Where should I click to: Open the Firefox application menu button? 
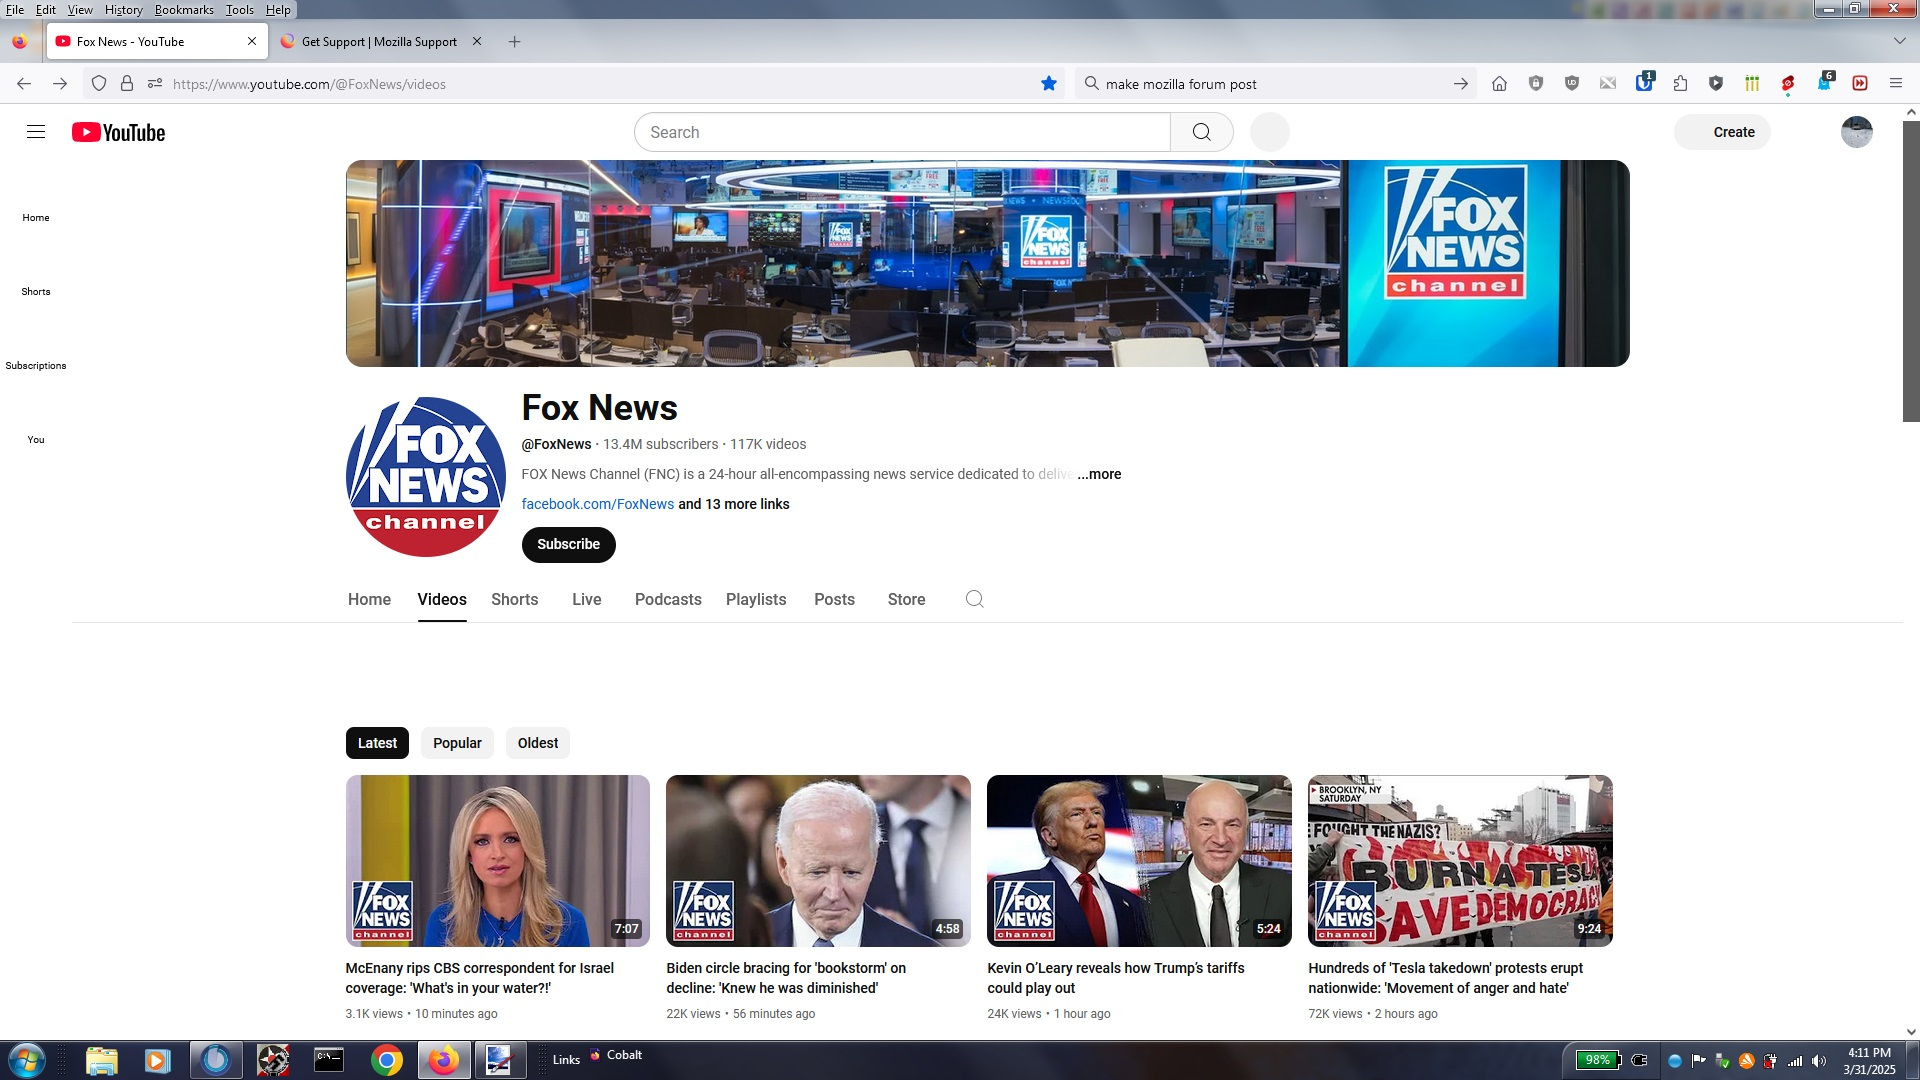tap(1895, 84)
